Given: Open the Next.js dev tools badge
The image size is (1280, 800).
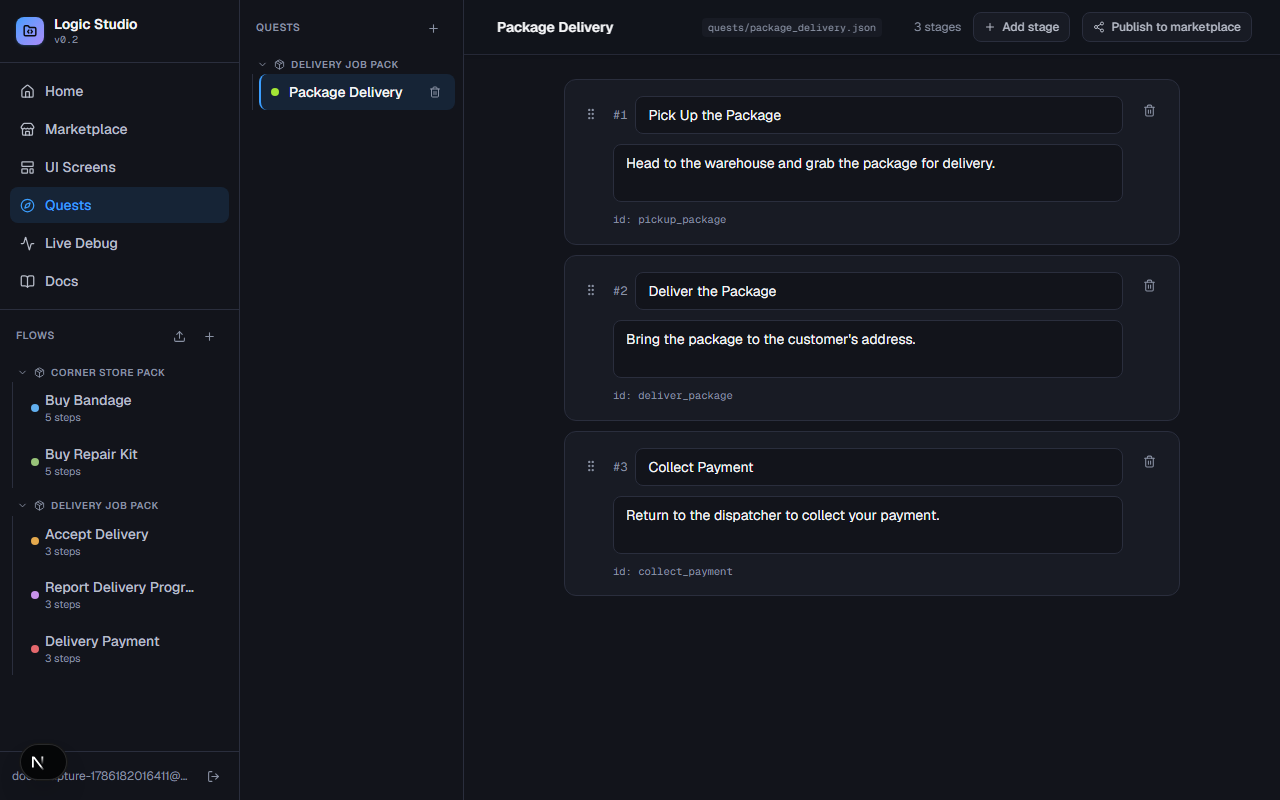Looking at the screenshot, I should (x=43, y=762).
